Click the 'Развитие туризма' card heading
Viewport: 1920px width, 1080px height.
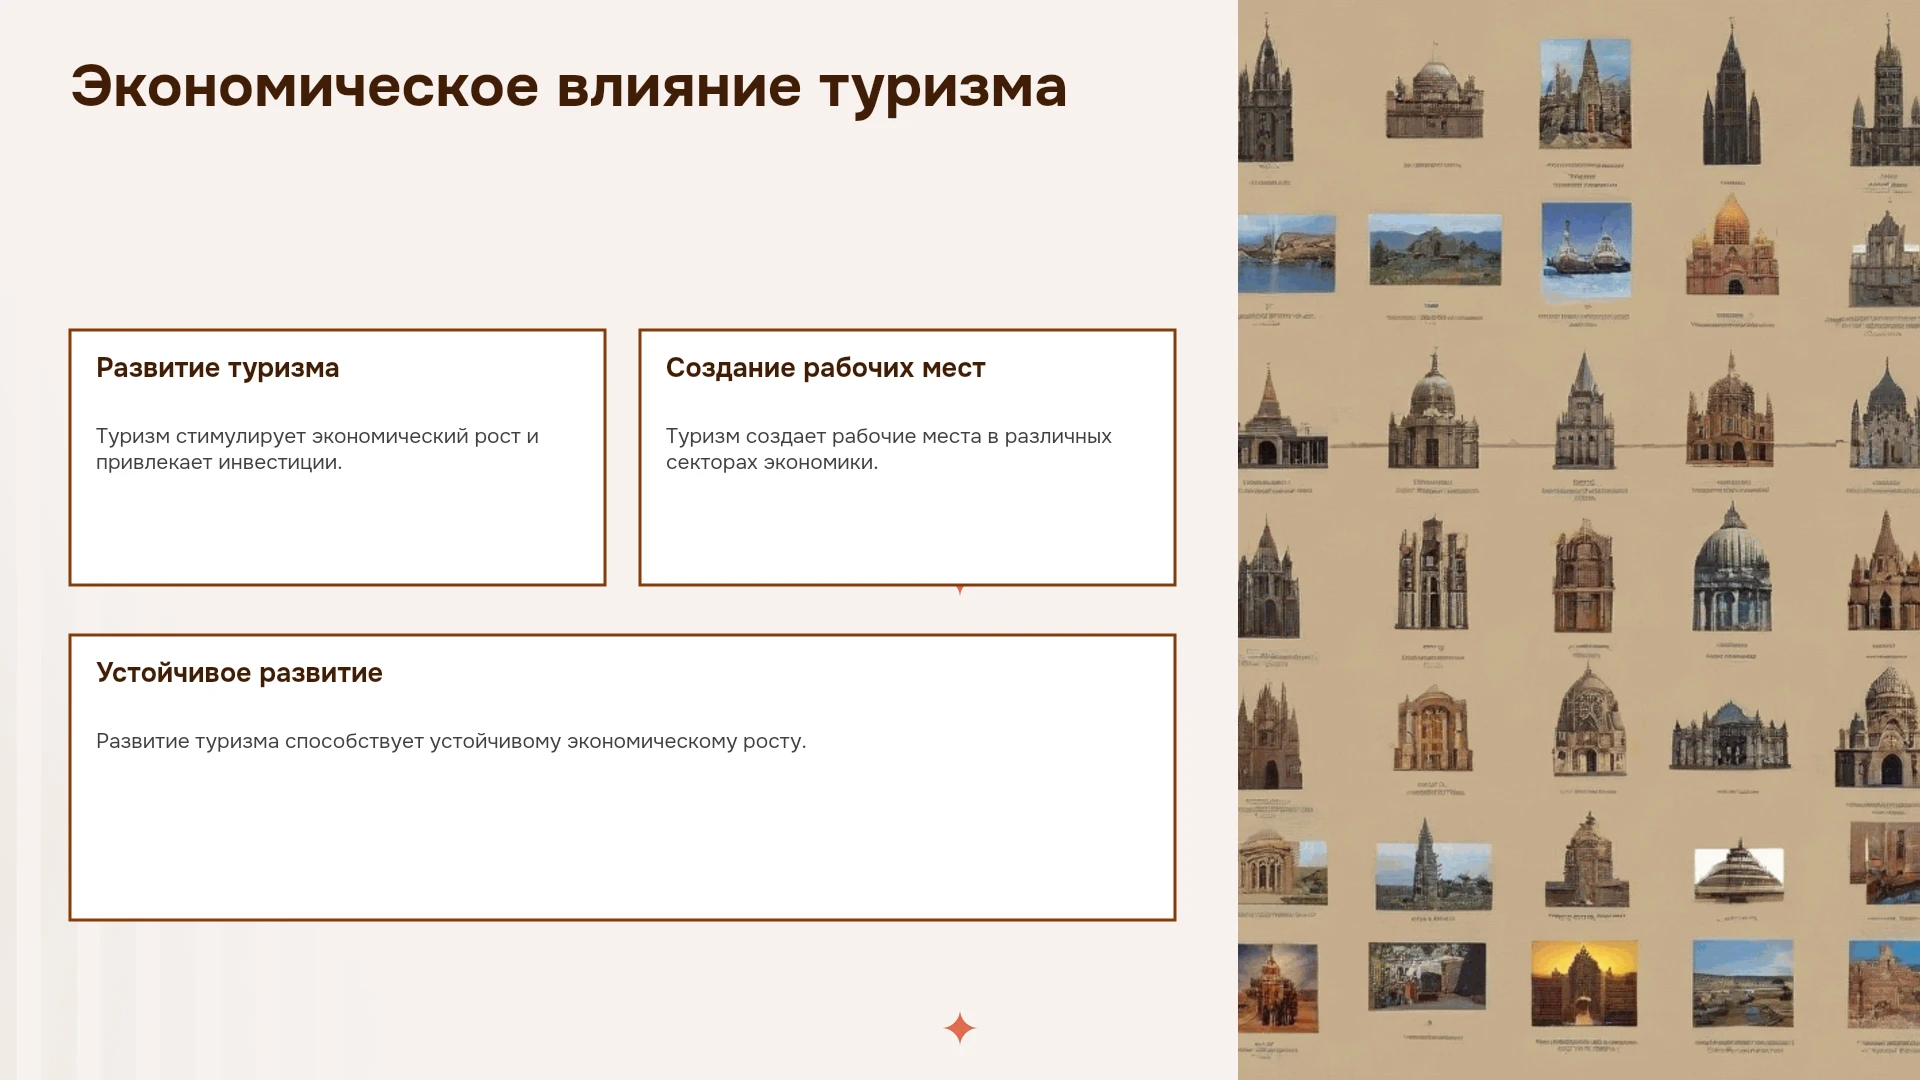pos(218,368)
